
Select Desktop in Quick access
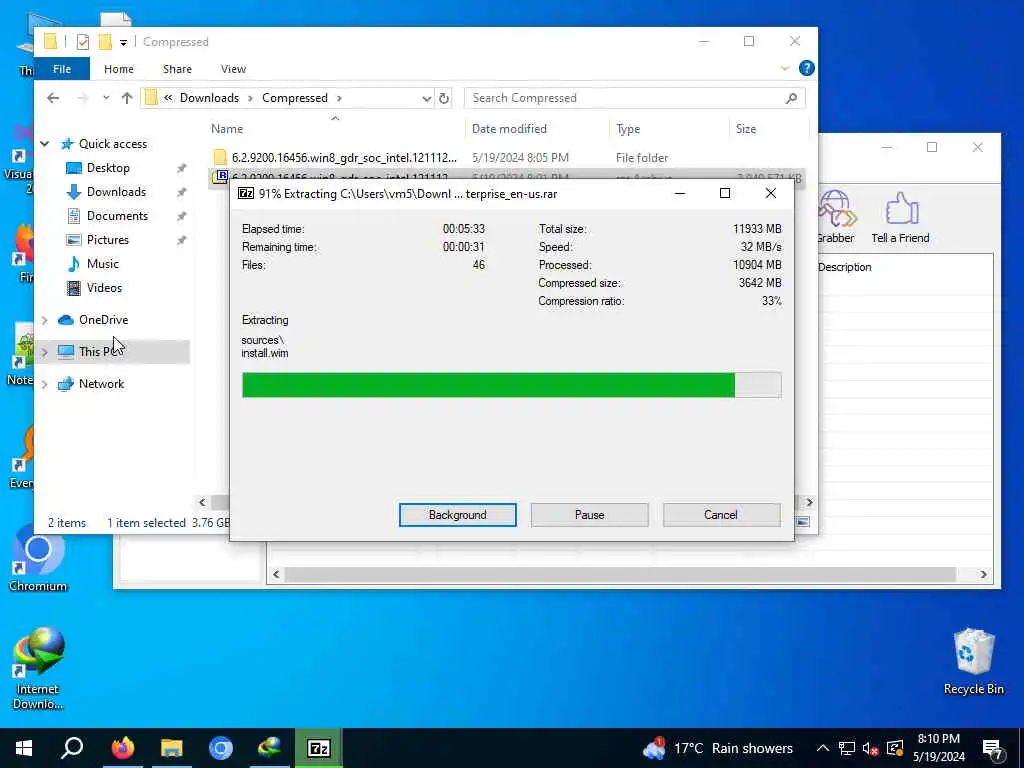point(108,168)
